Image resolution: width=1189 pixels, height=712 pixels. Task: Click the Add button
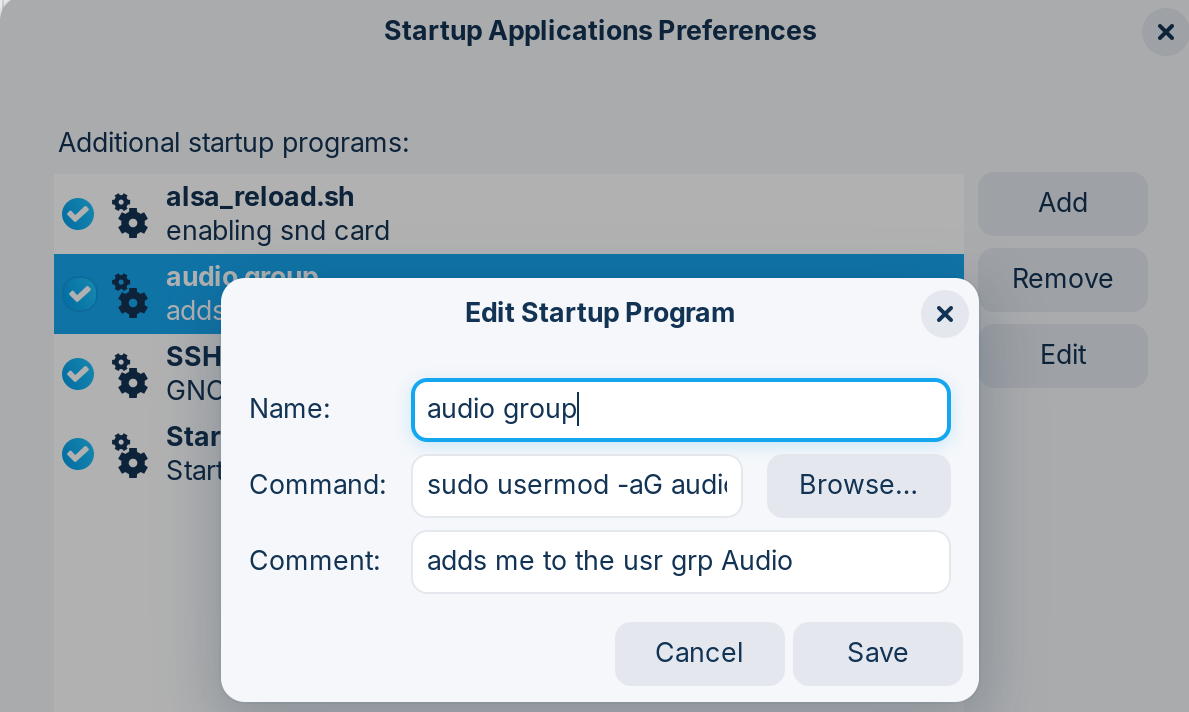pos(1062,203)
